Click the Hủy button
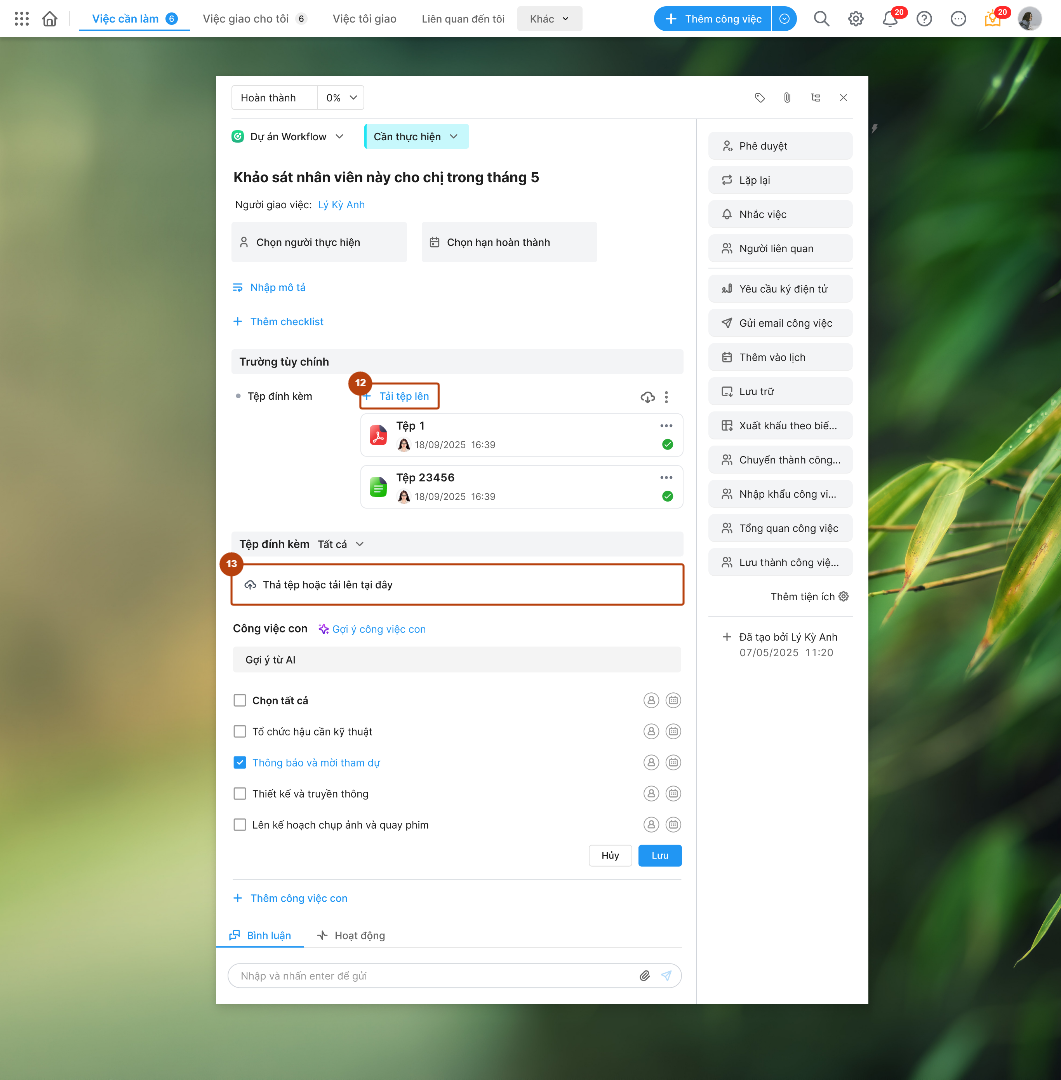 tap(610, 855)
